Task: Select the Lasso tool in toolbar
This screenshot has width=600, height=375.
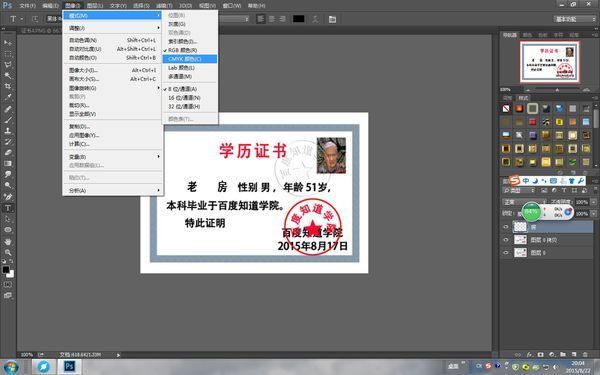Action: pos(8,65)
